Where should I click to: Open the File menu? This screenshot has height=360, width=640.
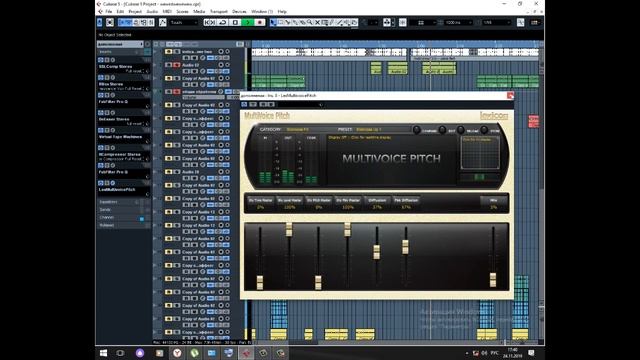click(x=109, y=11)
